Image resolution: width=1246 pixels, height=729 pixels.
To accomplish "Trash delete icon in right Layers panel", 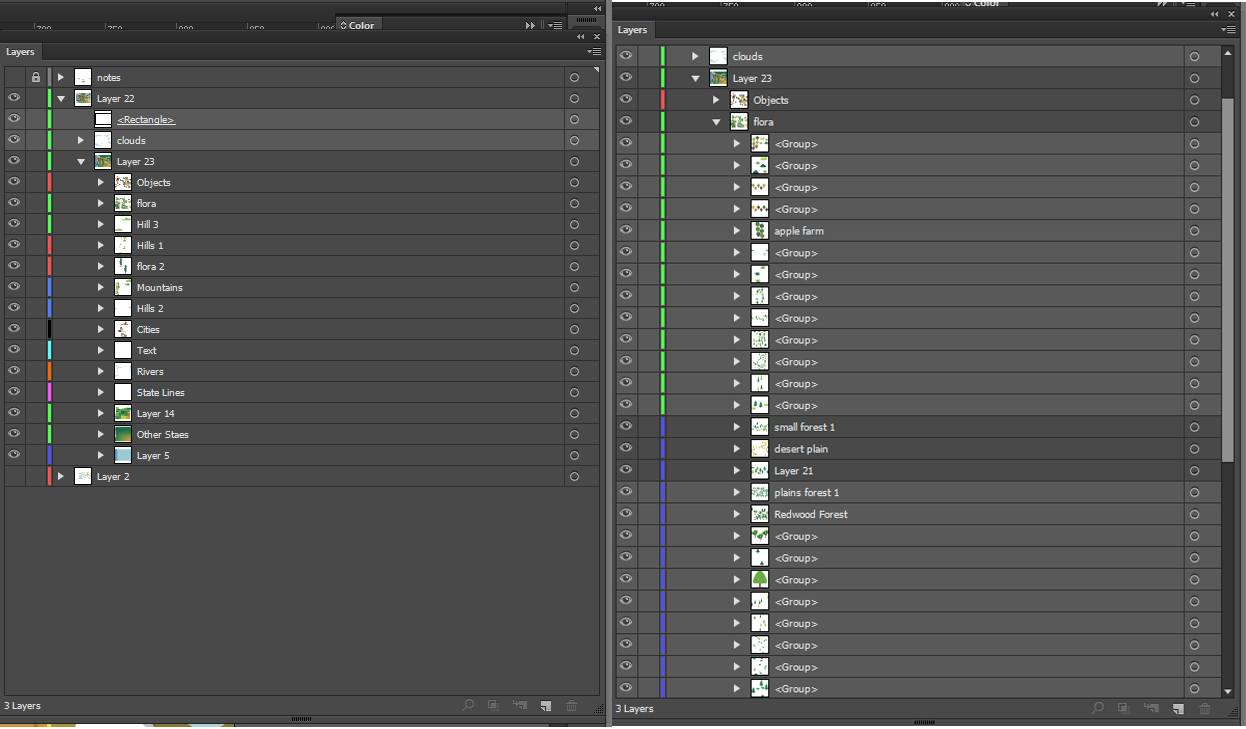I will [x=1205, y=708].
